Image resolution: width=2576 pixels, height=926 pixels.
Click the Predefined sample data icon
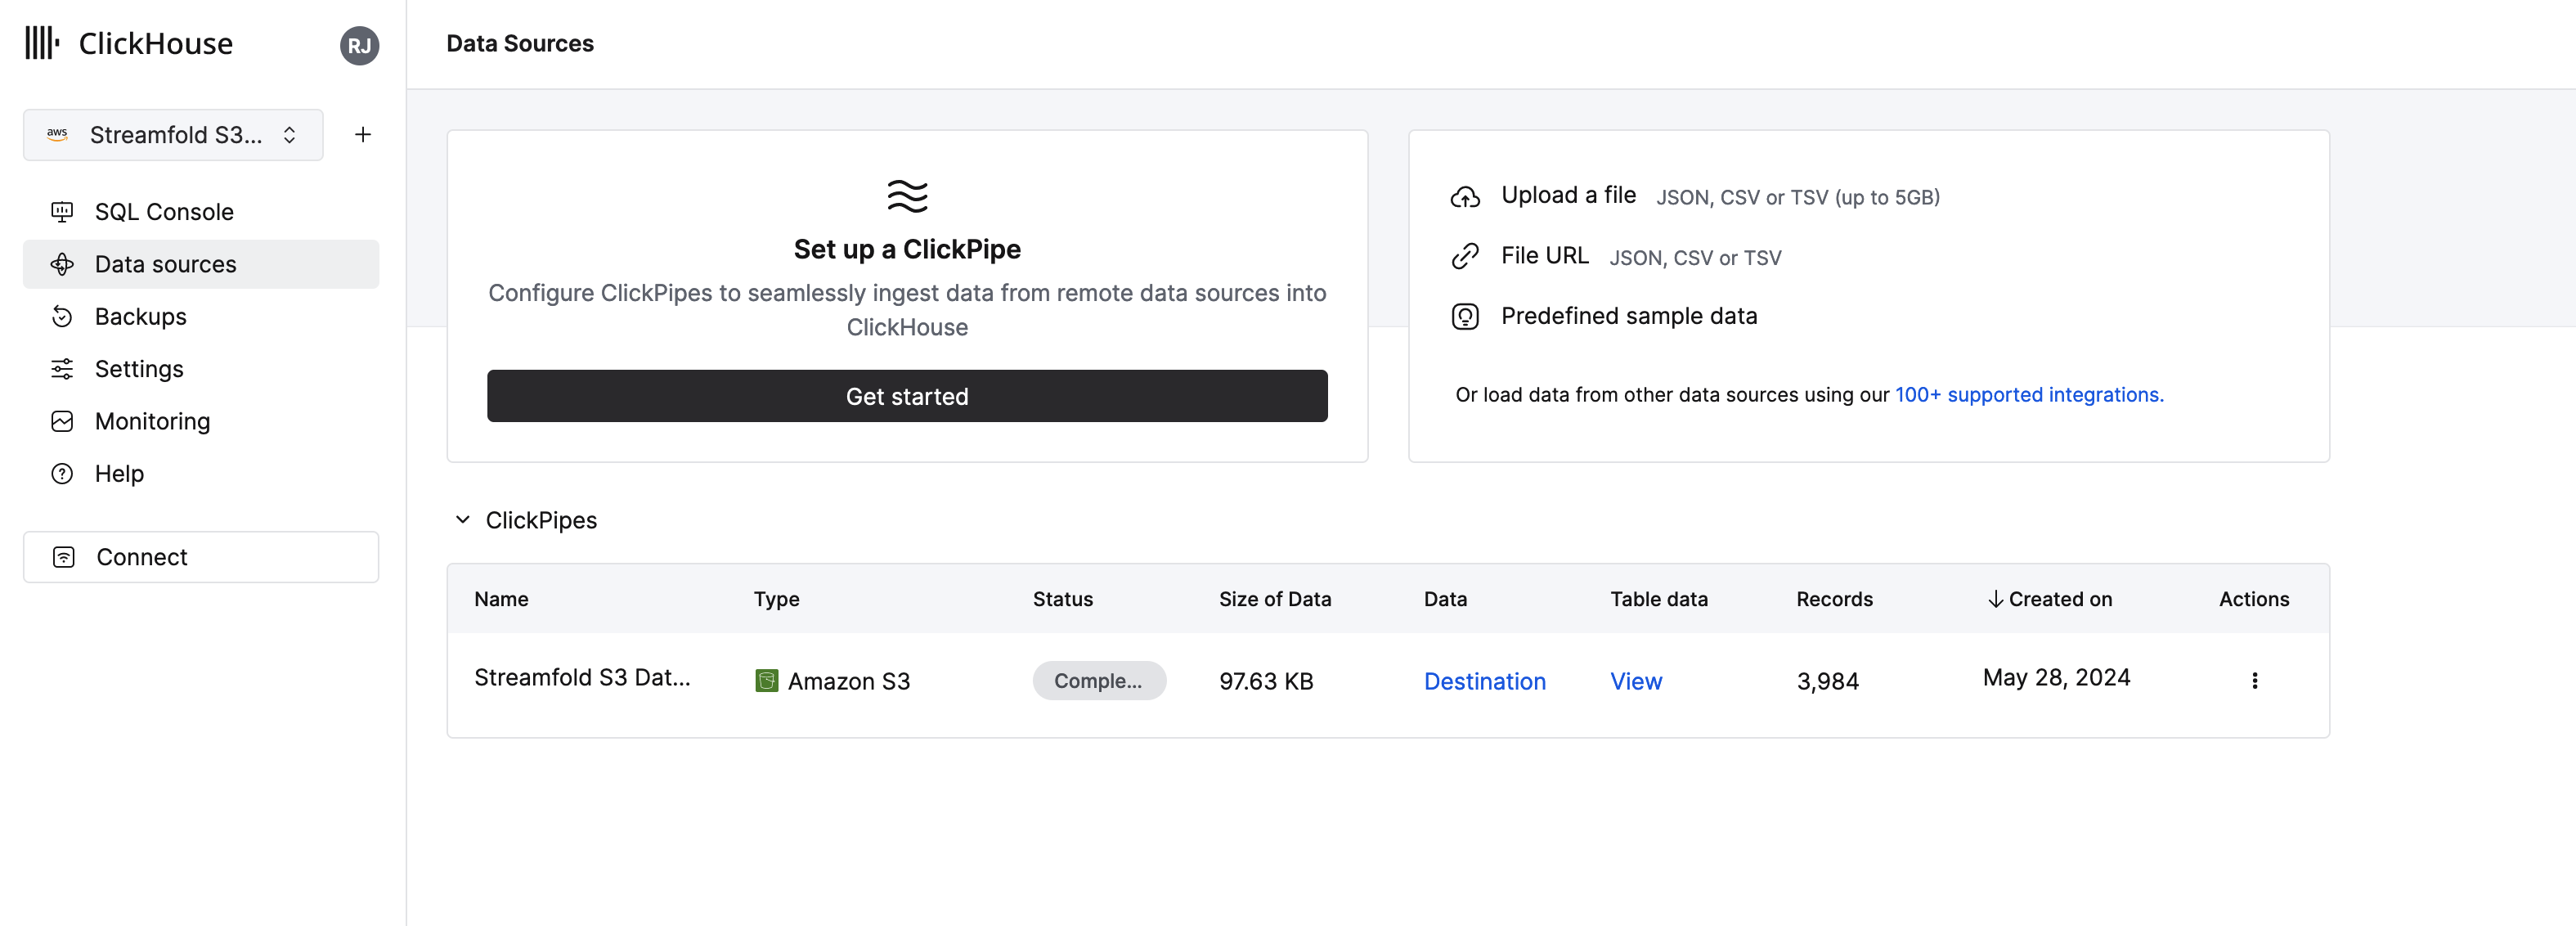click(1465, 317)
